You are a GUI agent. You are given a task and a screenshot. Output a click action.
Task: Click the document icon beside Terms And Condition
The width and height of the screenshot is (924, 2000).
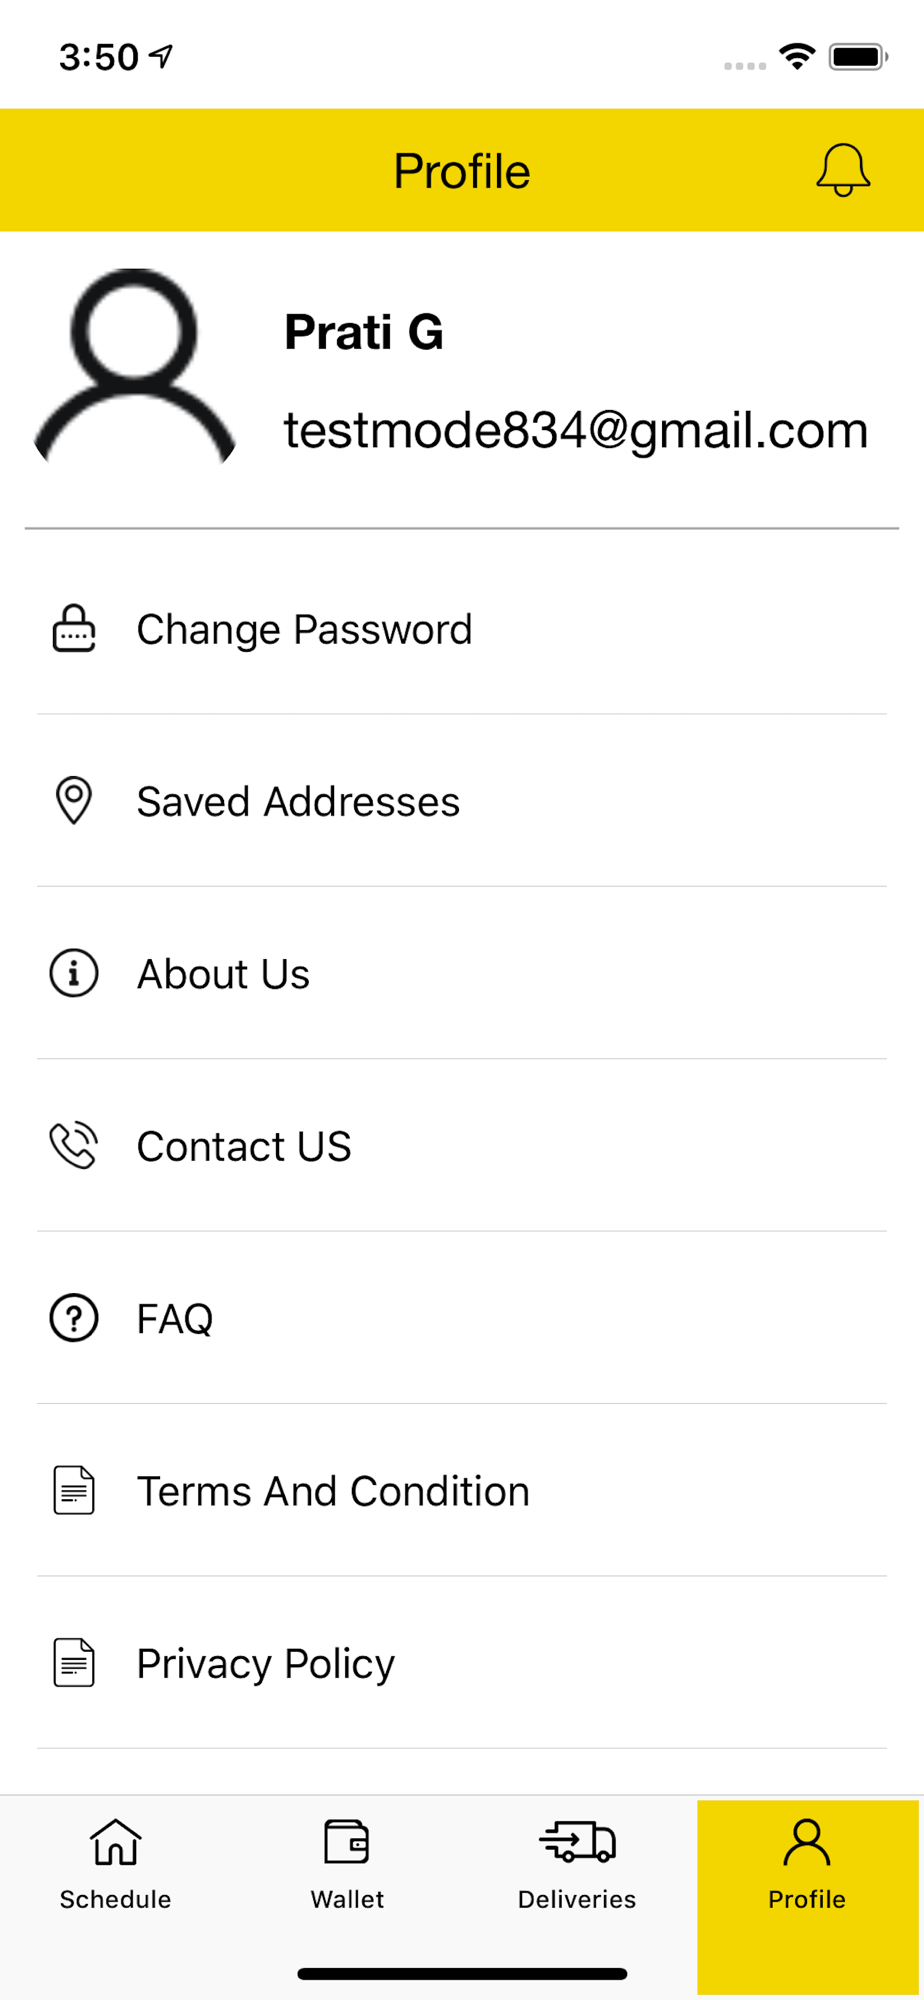pos(74,1490)
